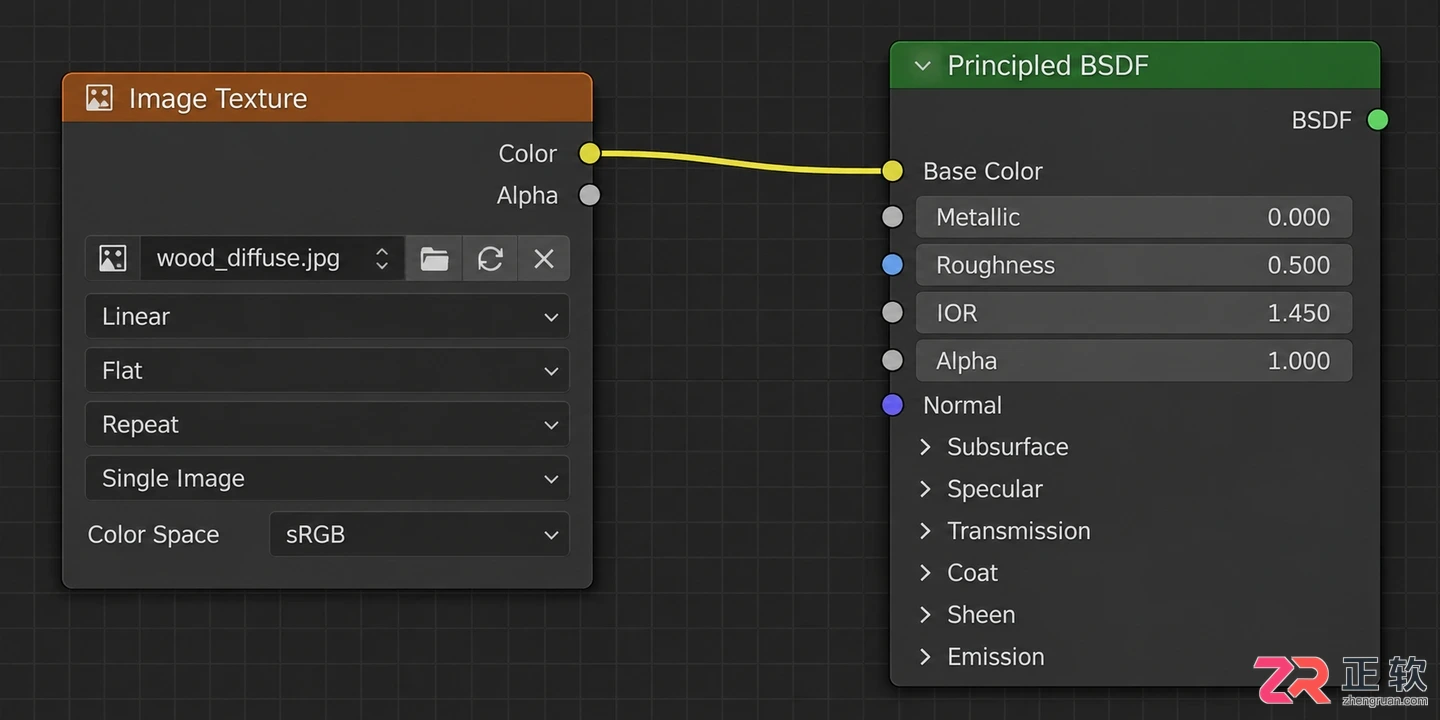Click the Normal input socket
1440x720 pixels.
pos(893,405)
